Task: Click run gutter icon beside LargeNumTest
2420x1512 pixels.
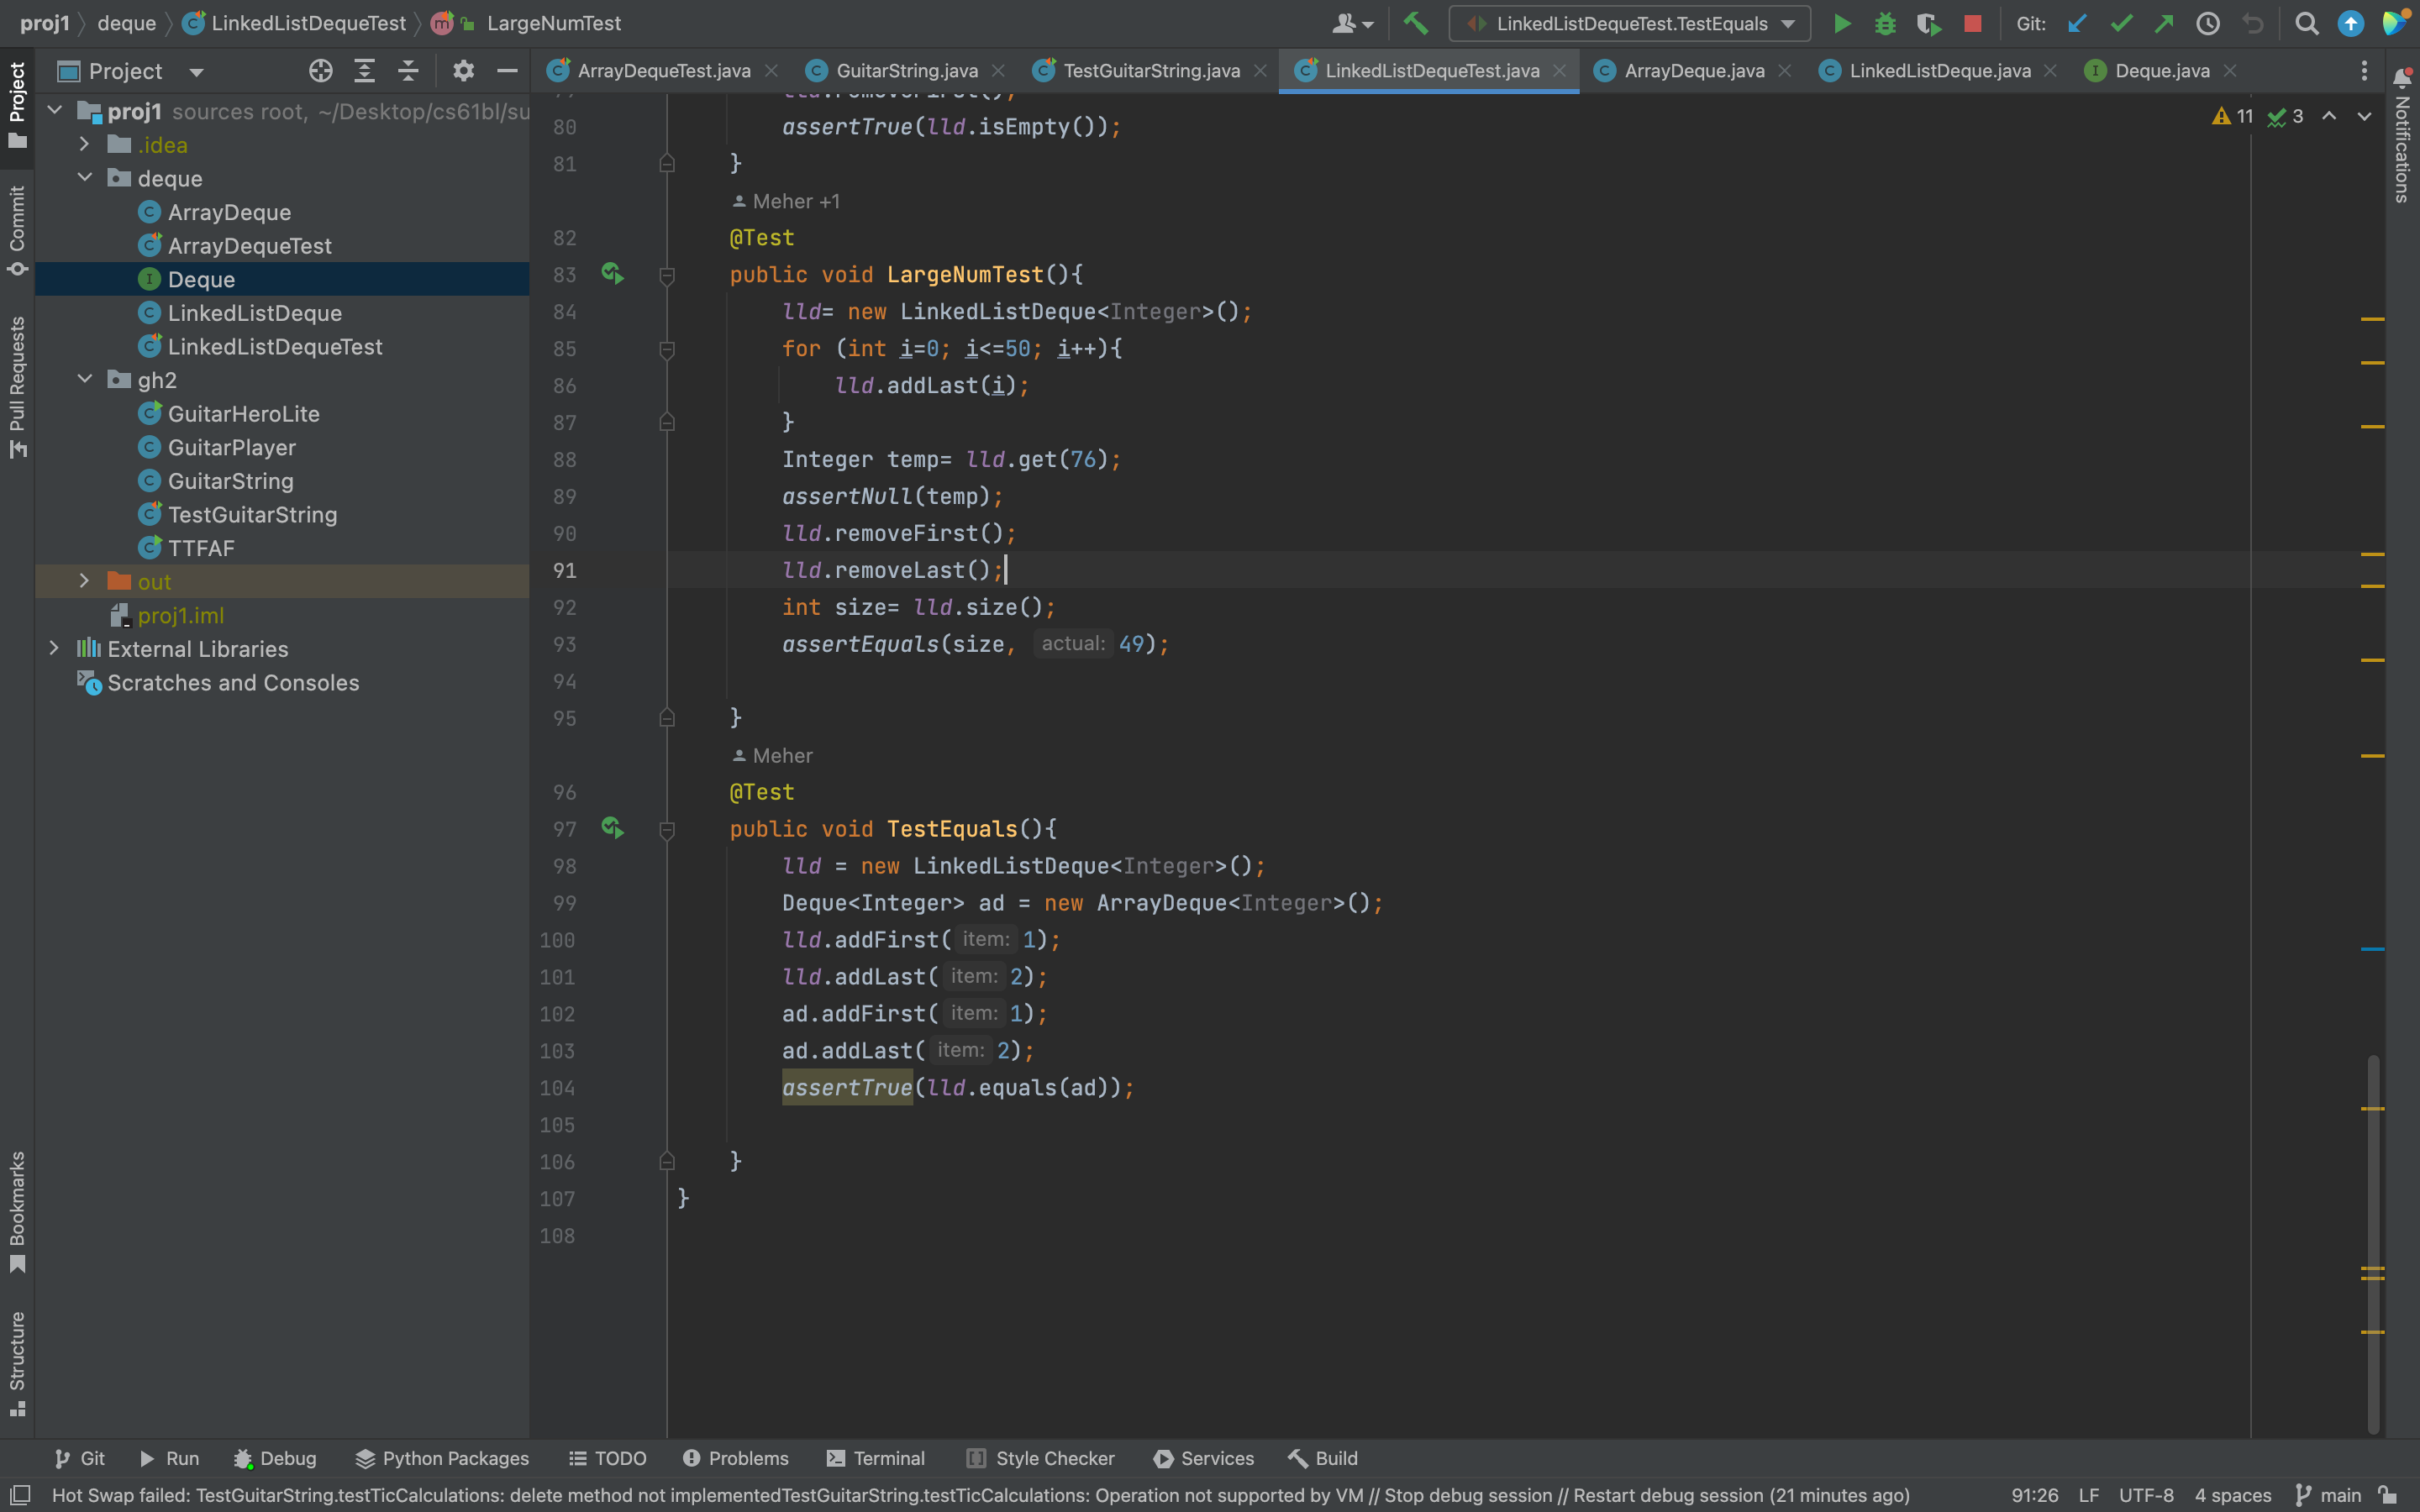Action: point(612,273)
